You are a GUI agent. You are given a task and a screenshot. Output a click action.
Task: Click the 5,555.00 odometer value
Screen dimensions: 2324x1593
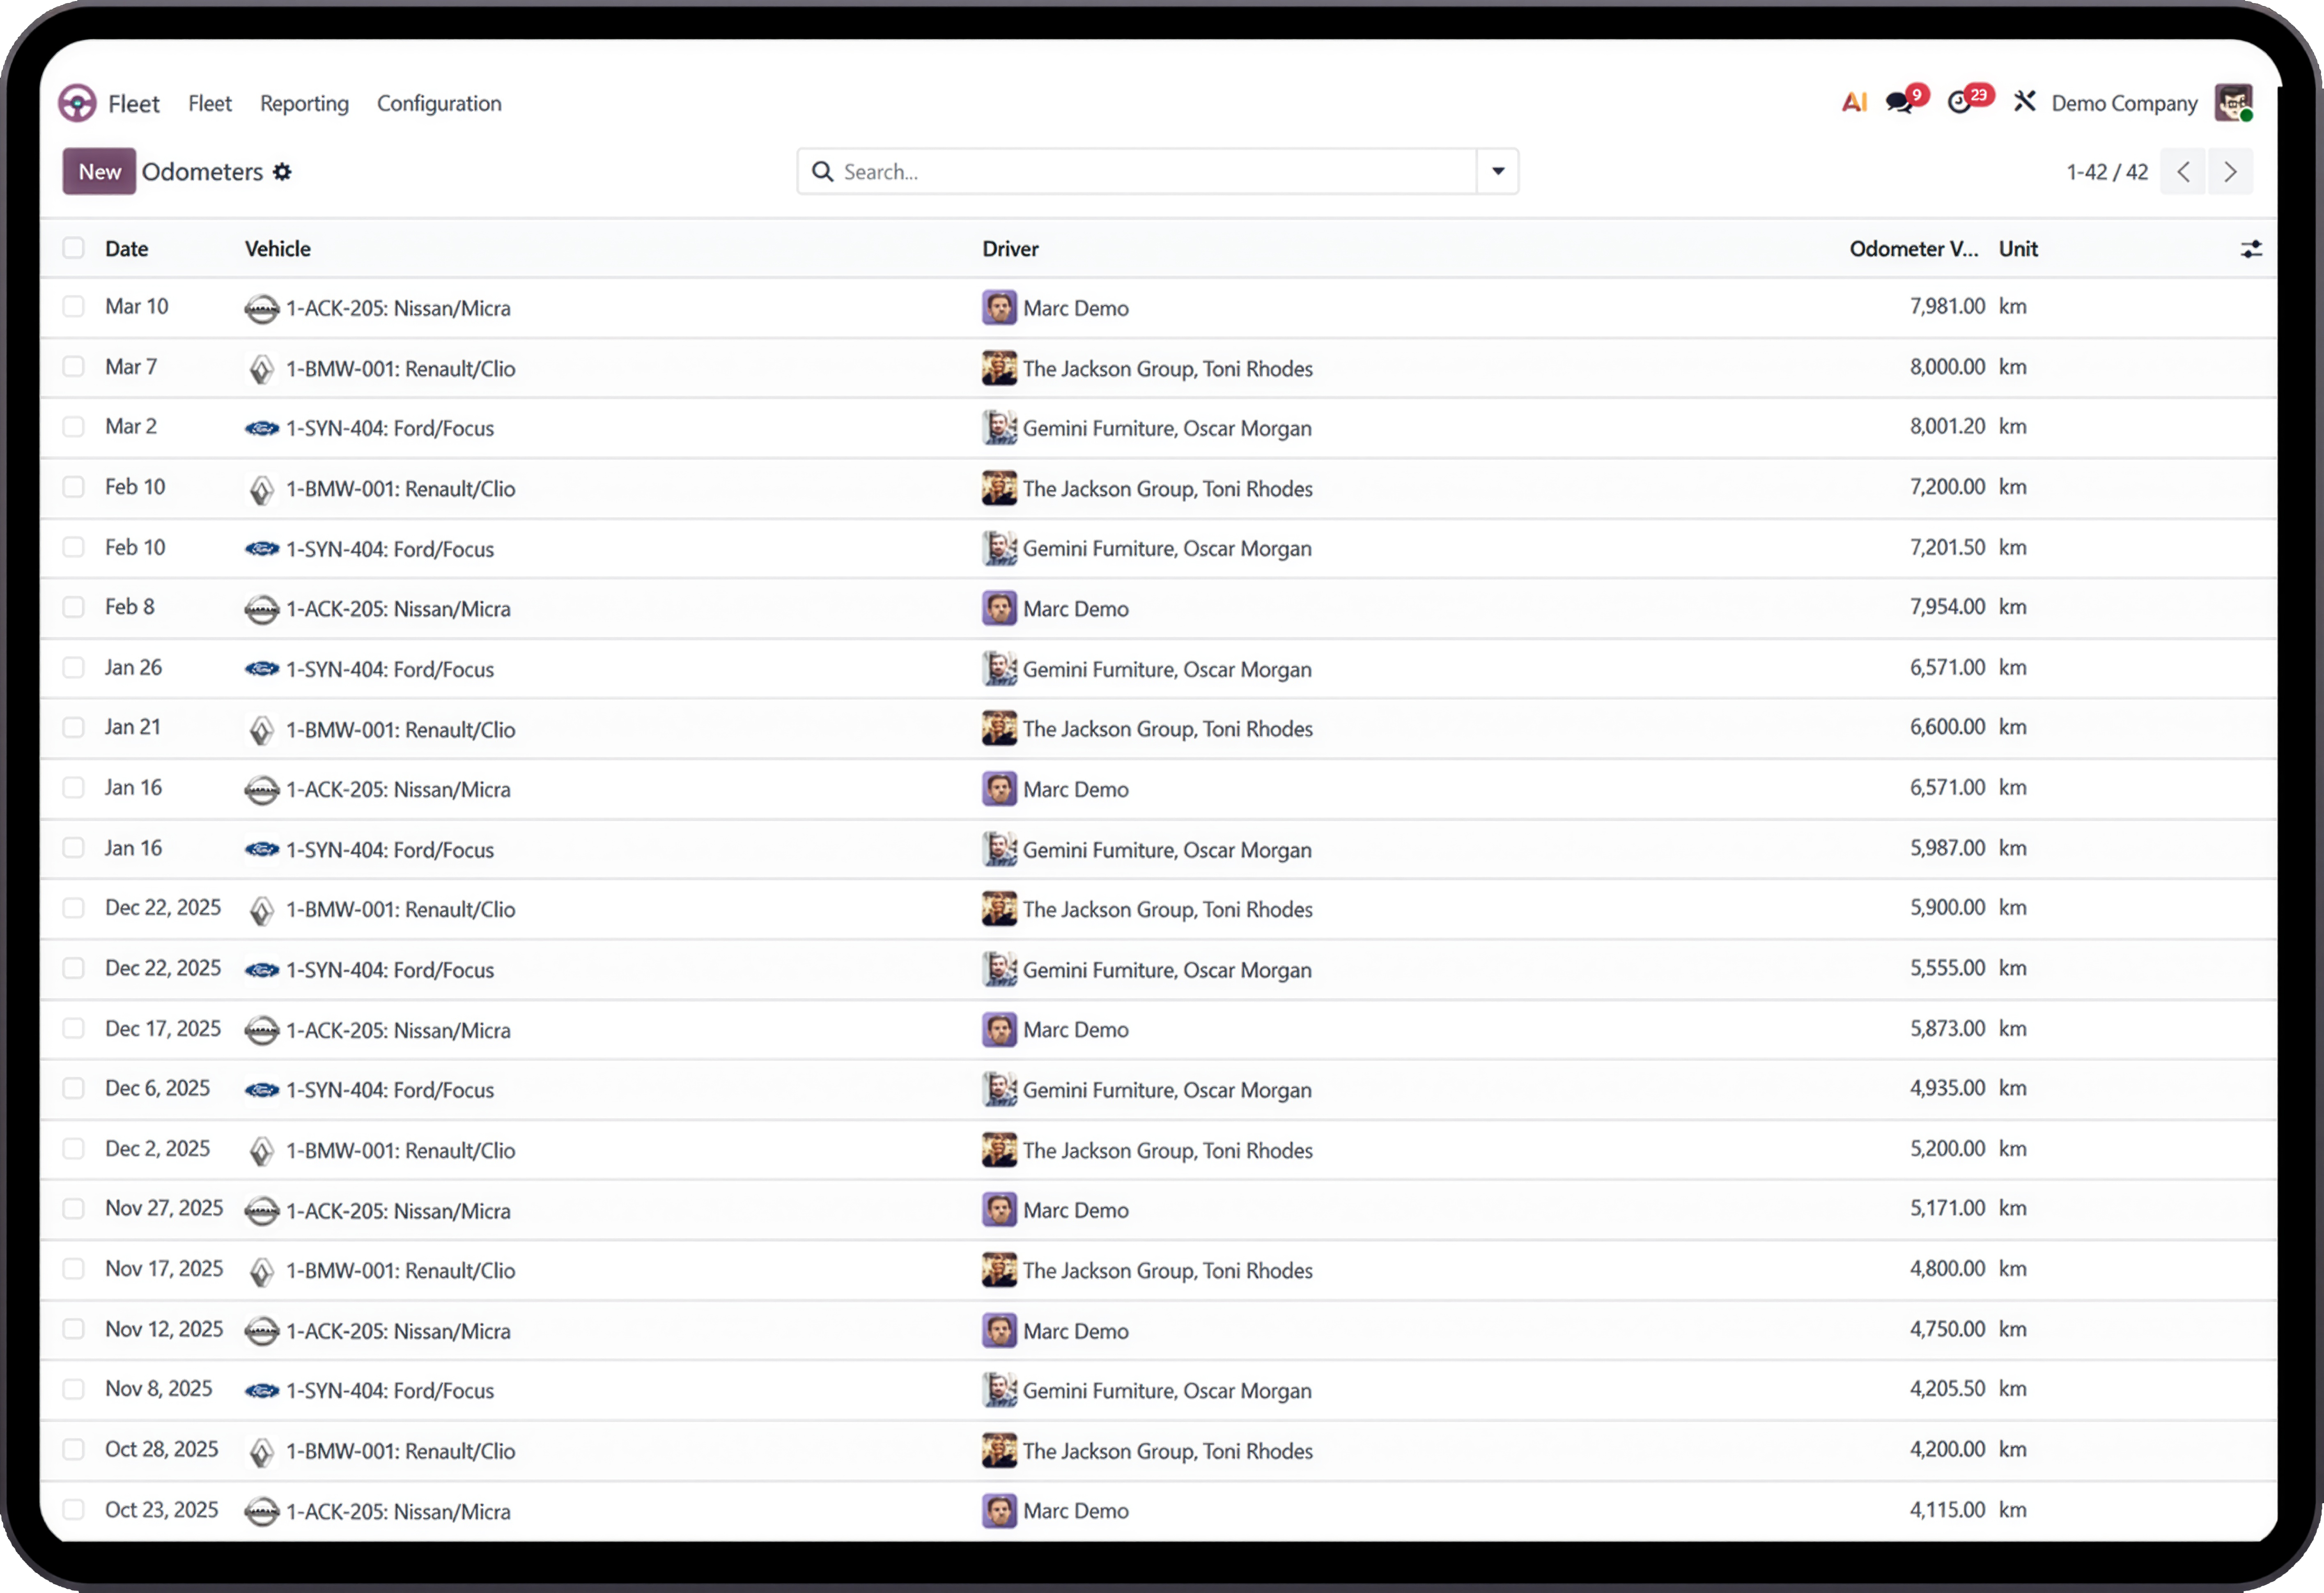pyautogui.click(x=1947, y=968)
